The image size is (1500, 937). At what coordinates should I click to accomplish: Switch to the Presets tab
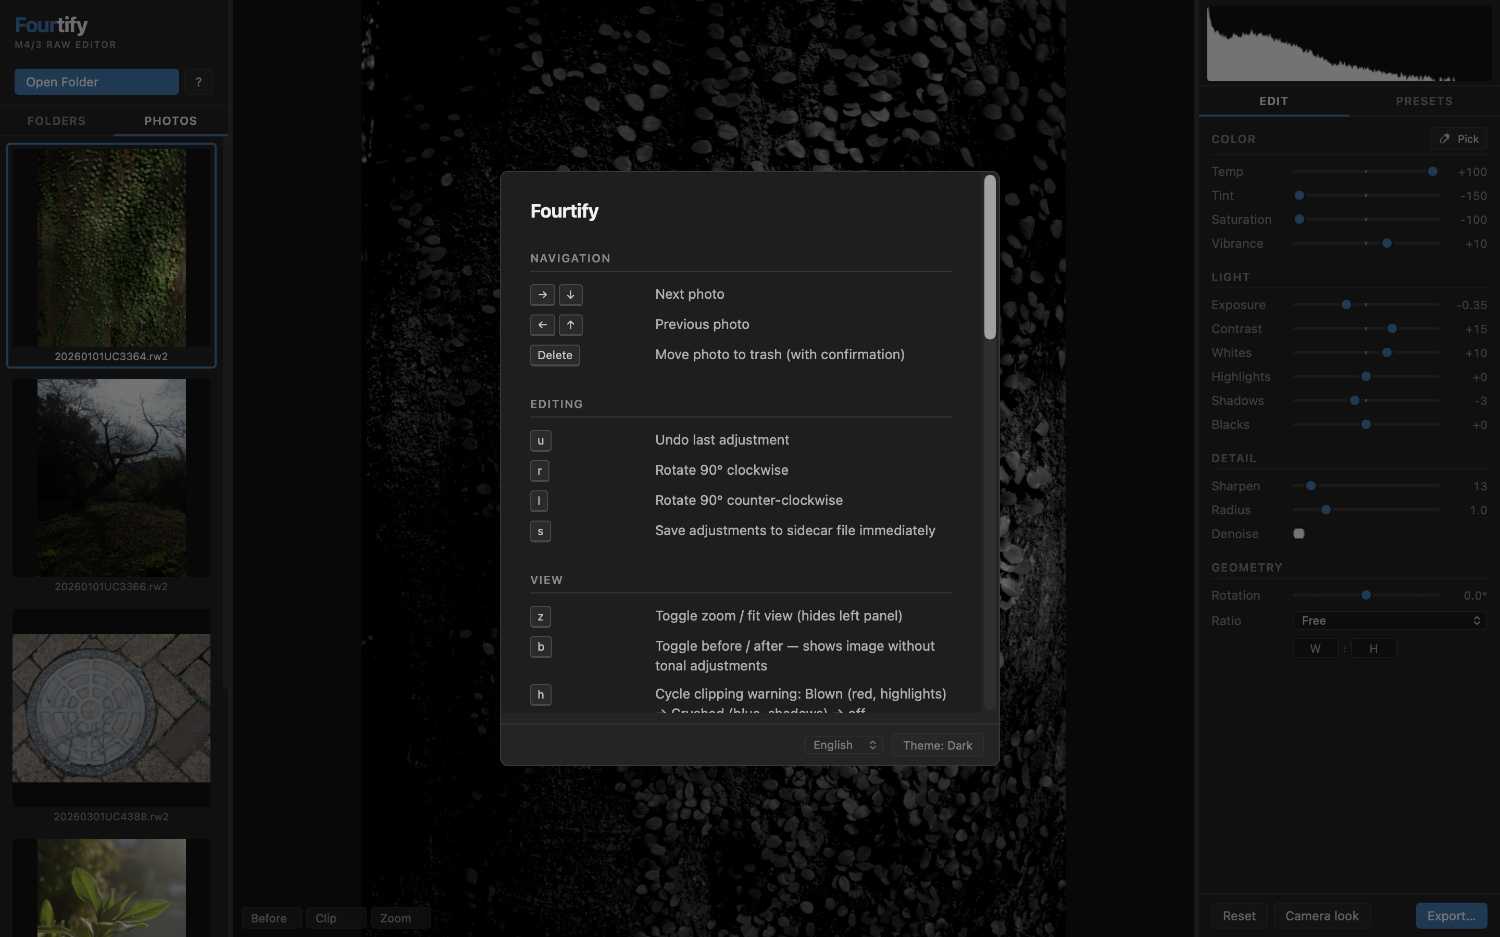click(x=1423, y=101)
